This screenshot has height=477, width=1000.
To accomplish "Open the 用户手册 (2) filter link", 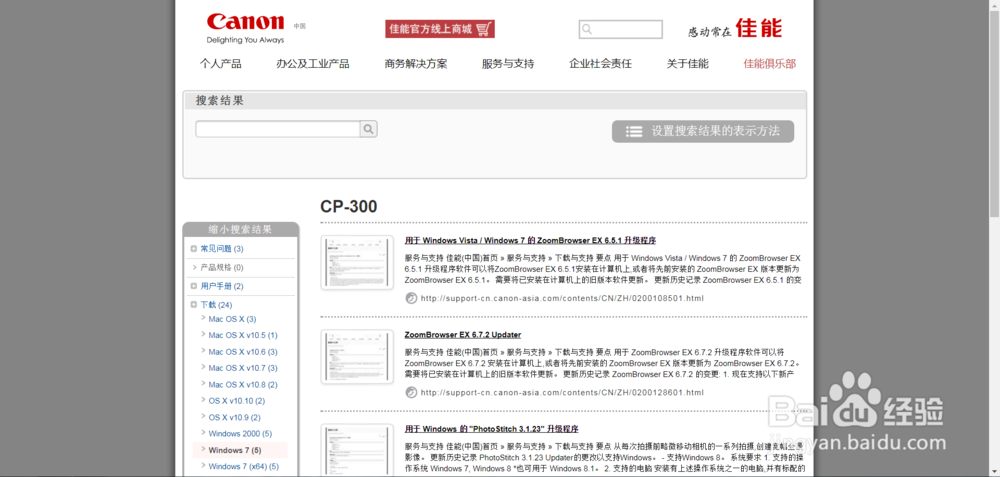I will point(222,286).
